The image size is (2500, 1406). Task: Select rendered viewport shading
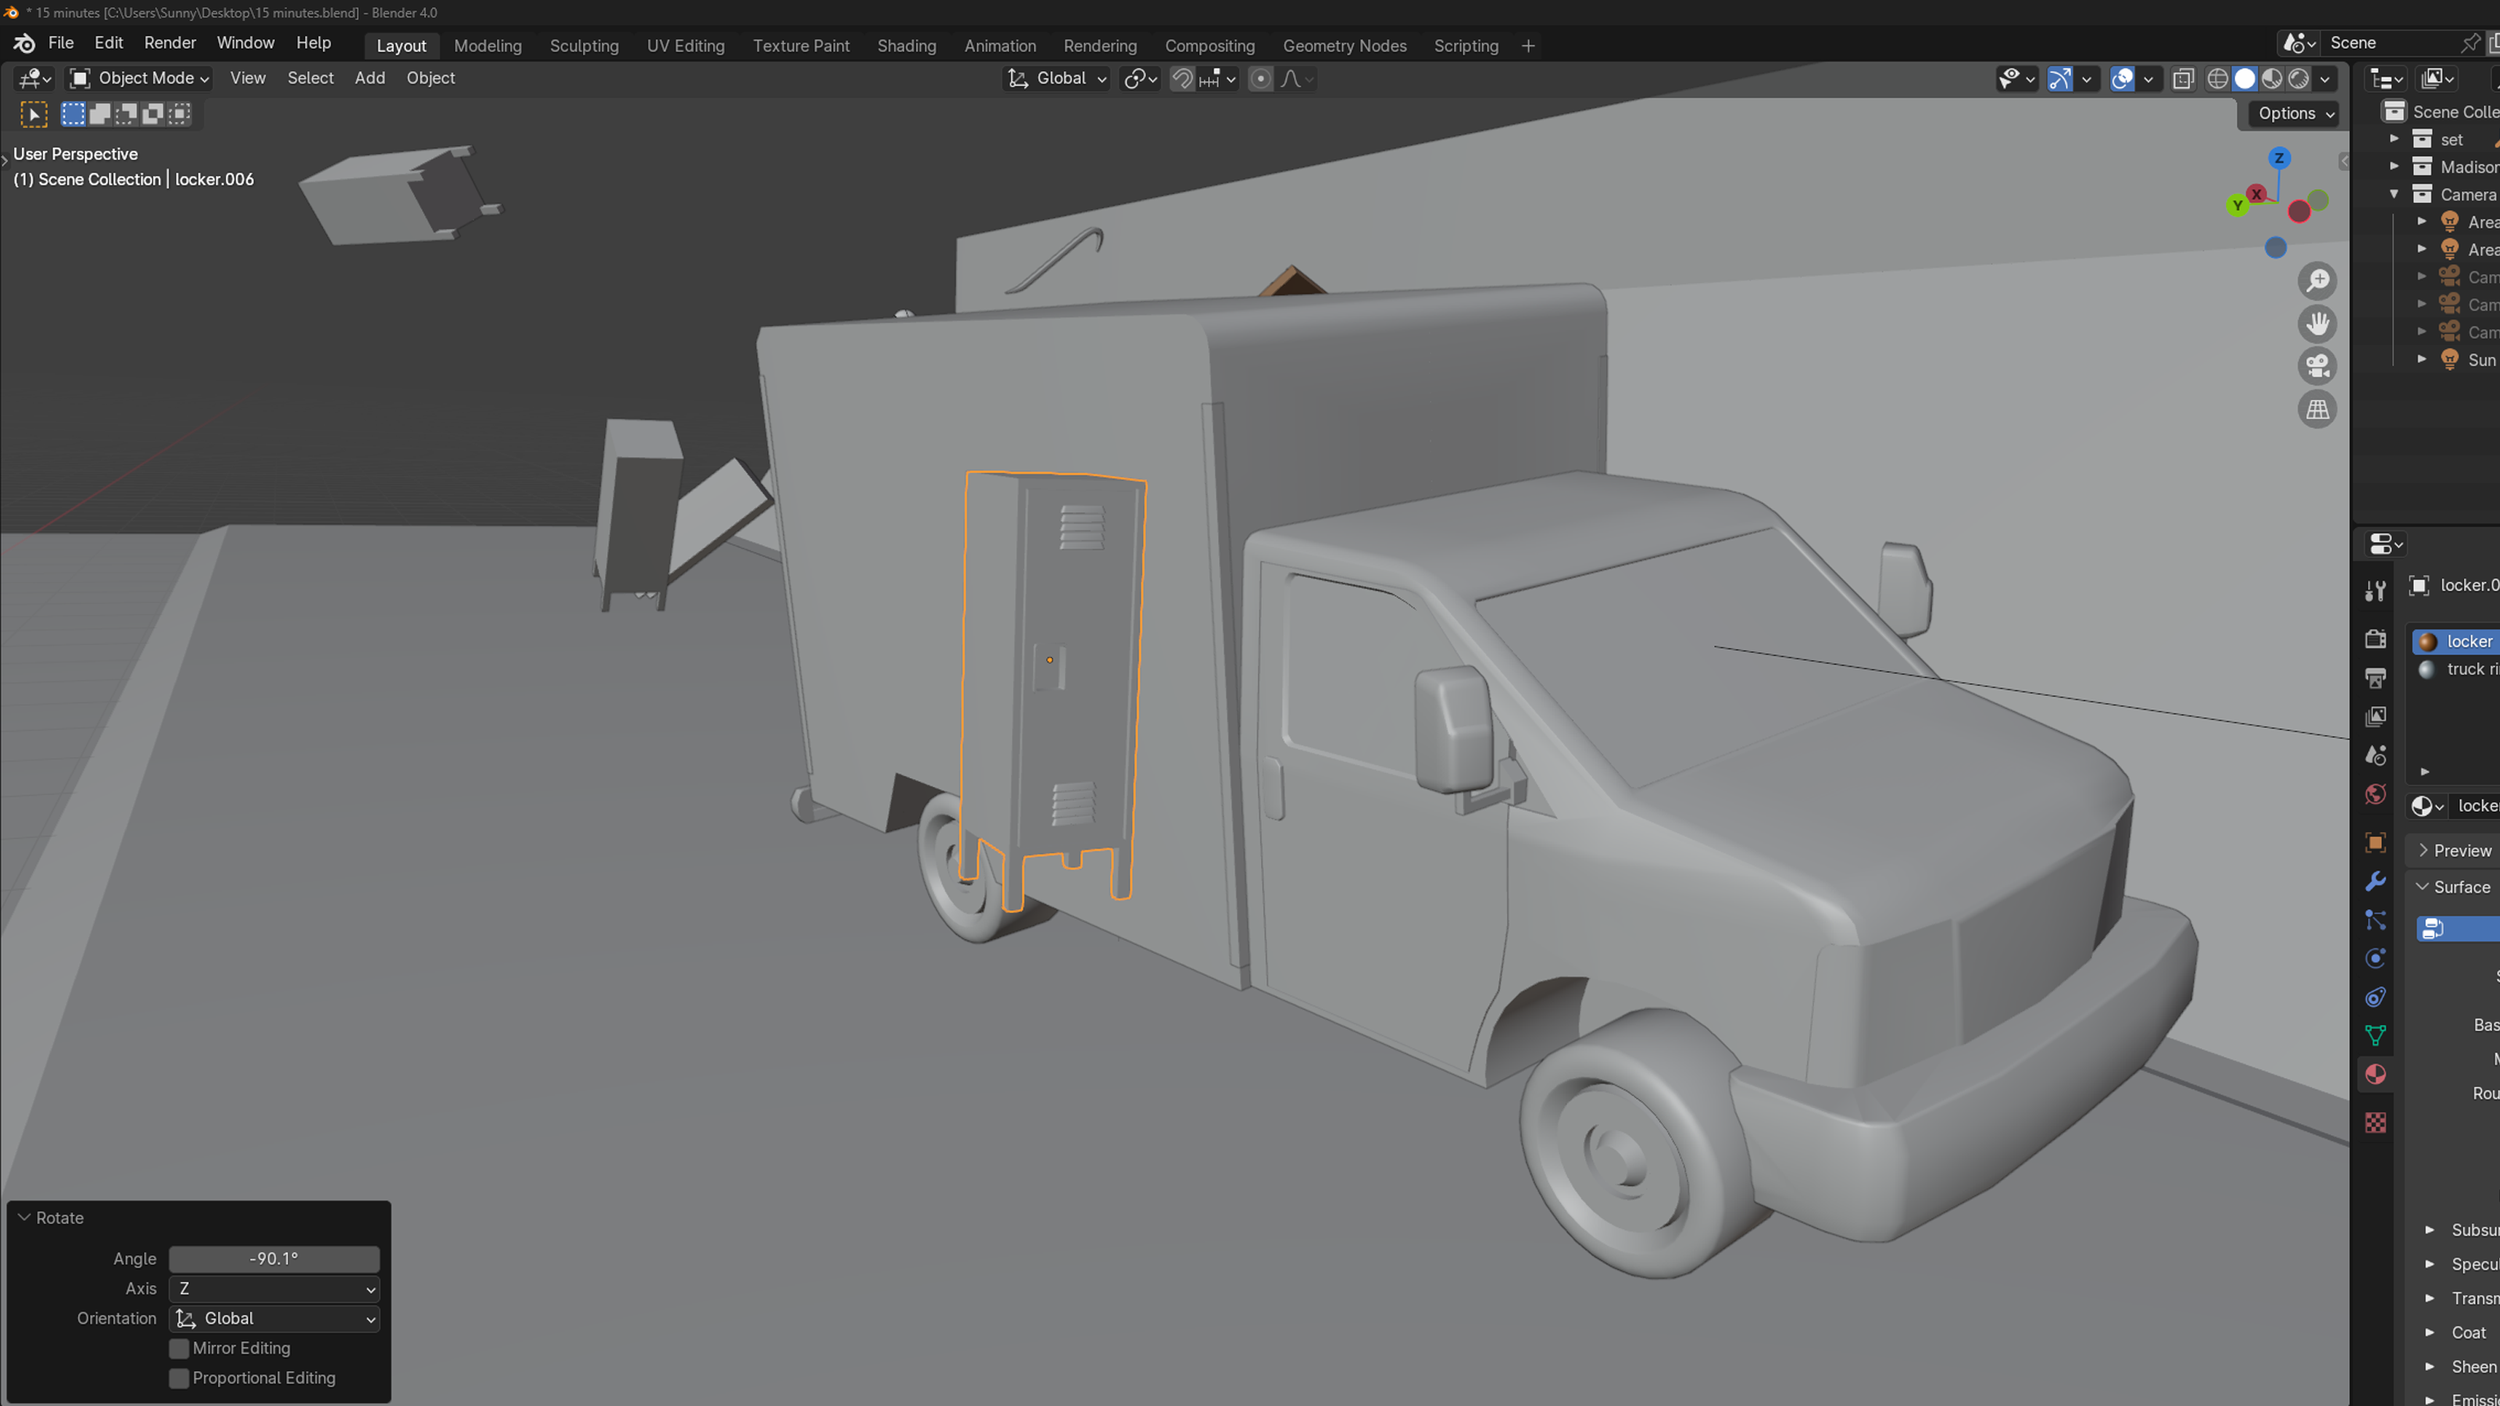(2299, 79)
